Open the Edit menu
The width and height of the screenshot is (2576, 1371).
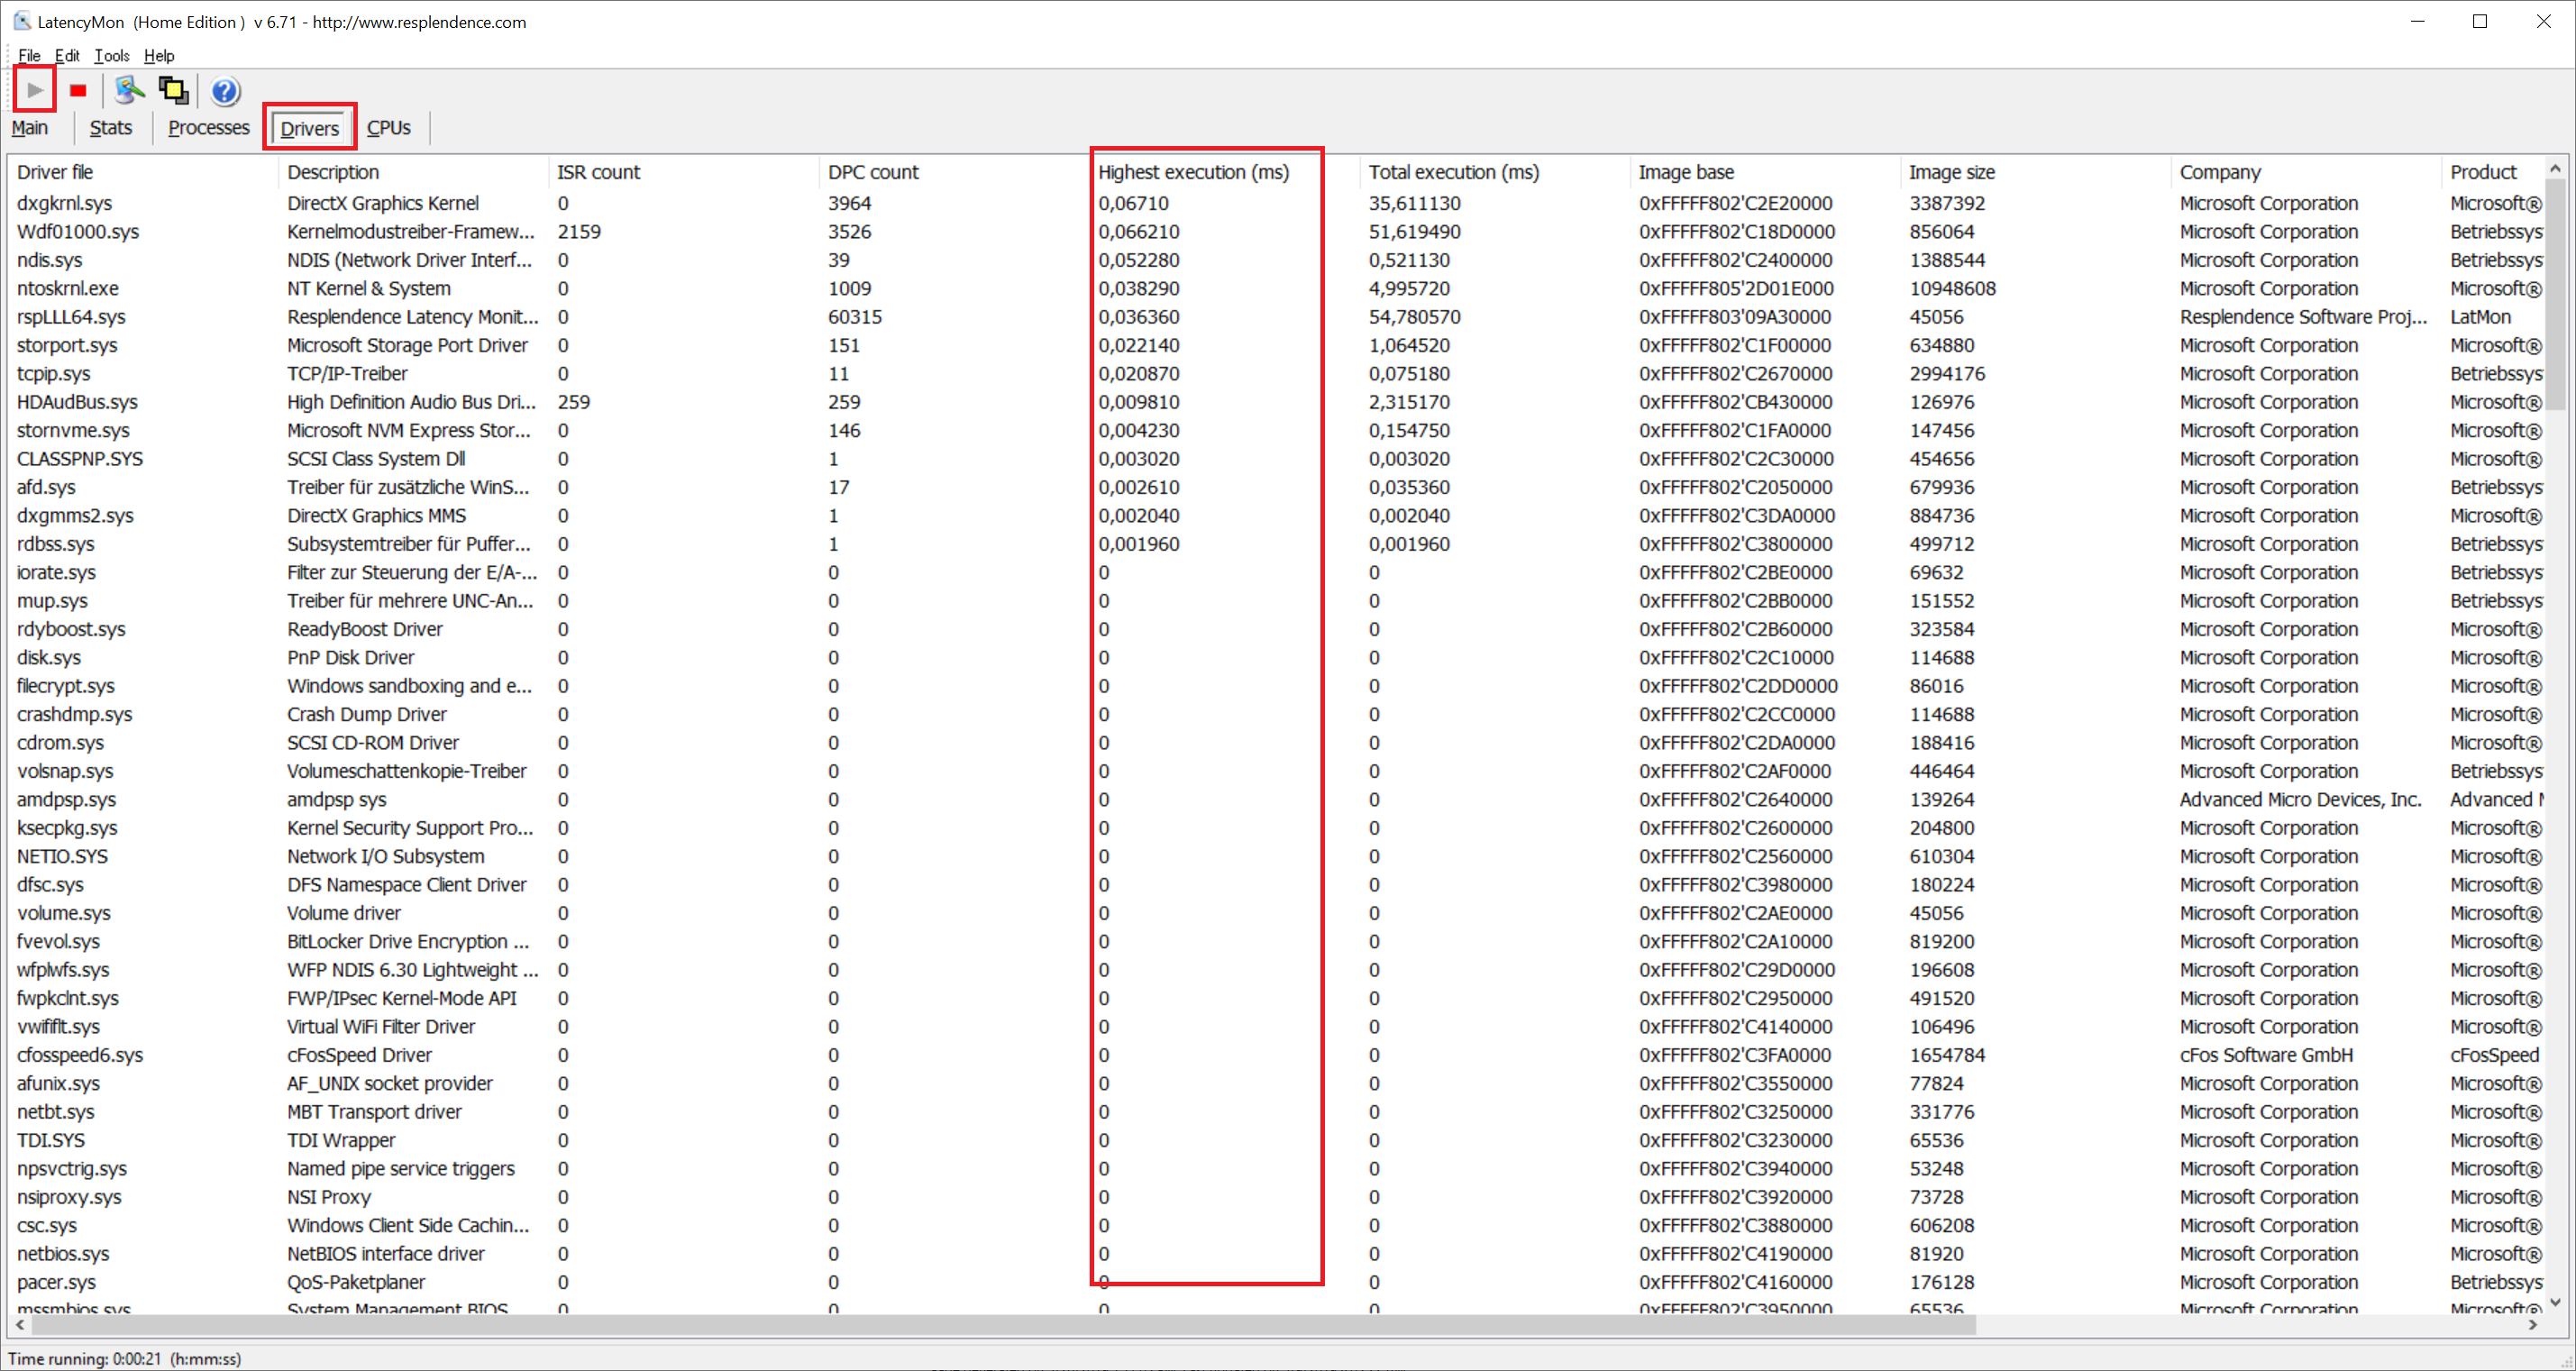(67, 56)
